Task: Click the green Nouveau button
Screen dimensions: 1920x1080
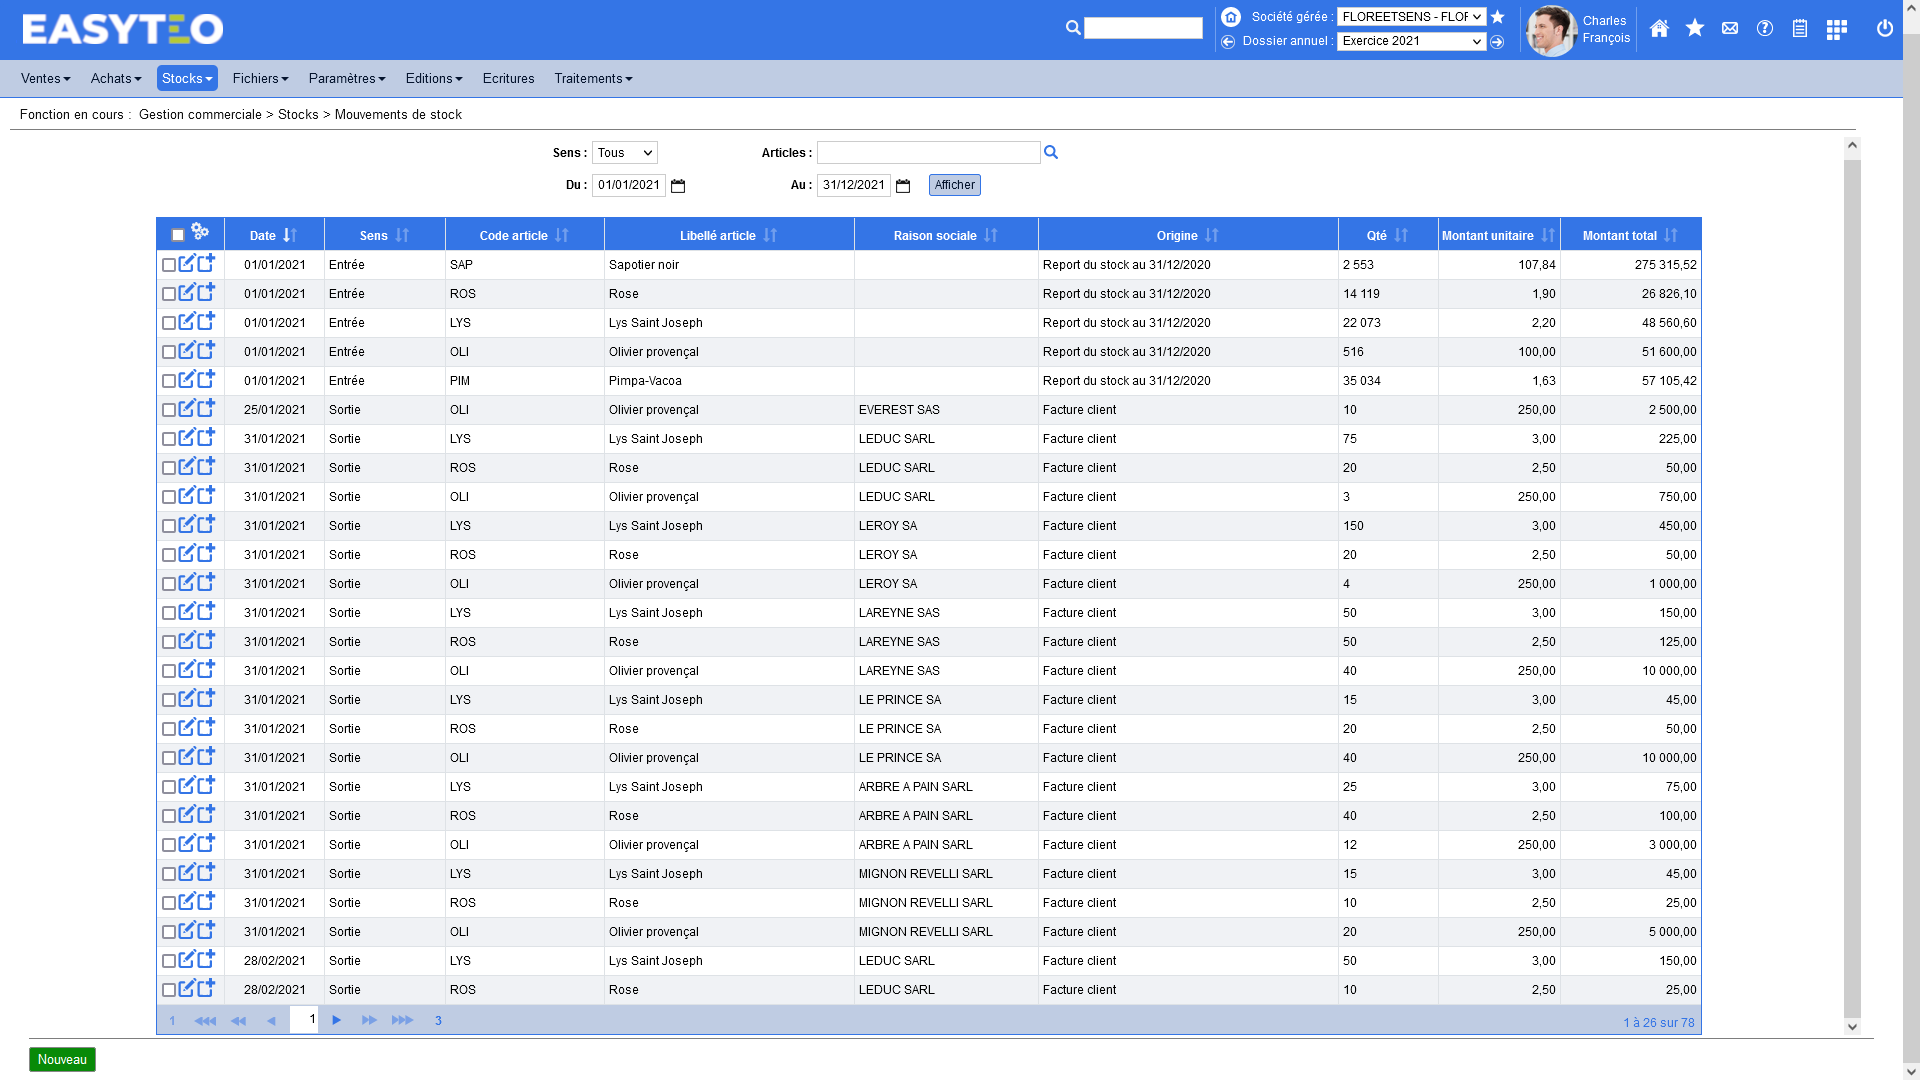Action: [62, 1059]
